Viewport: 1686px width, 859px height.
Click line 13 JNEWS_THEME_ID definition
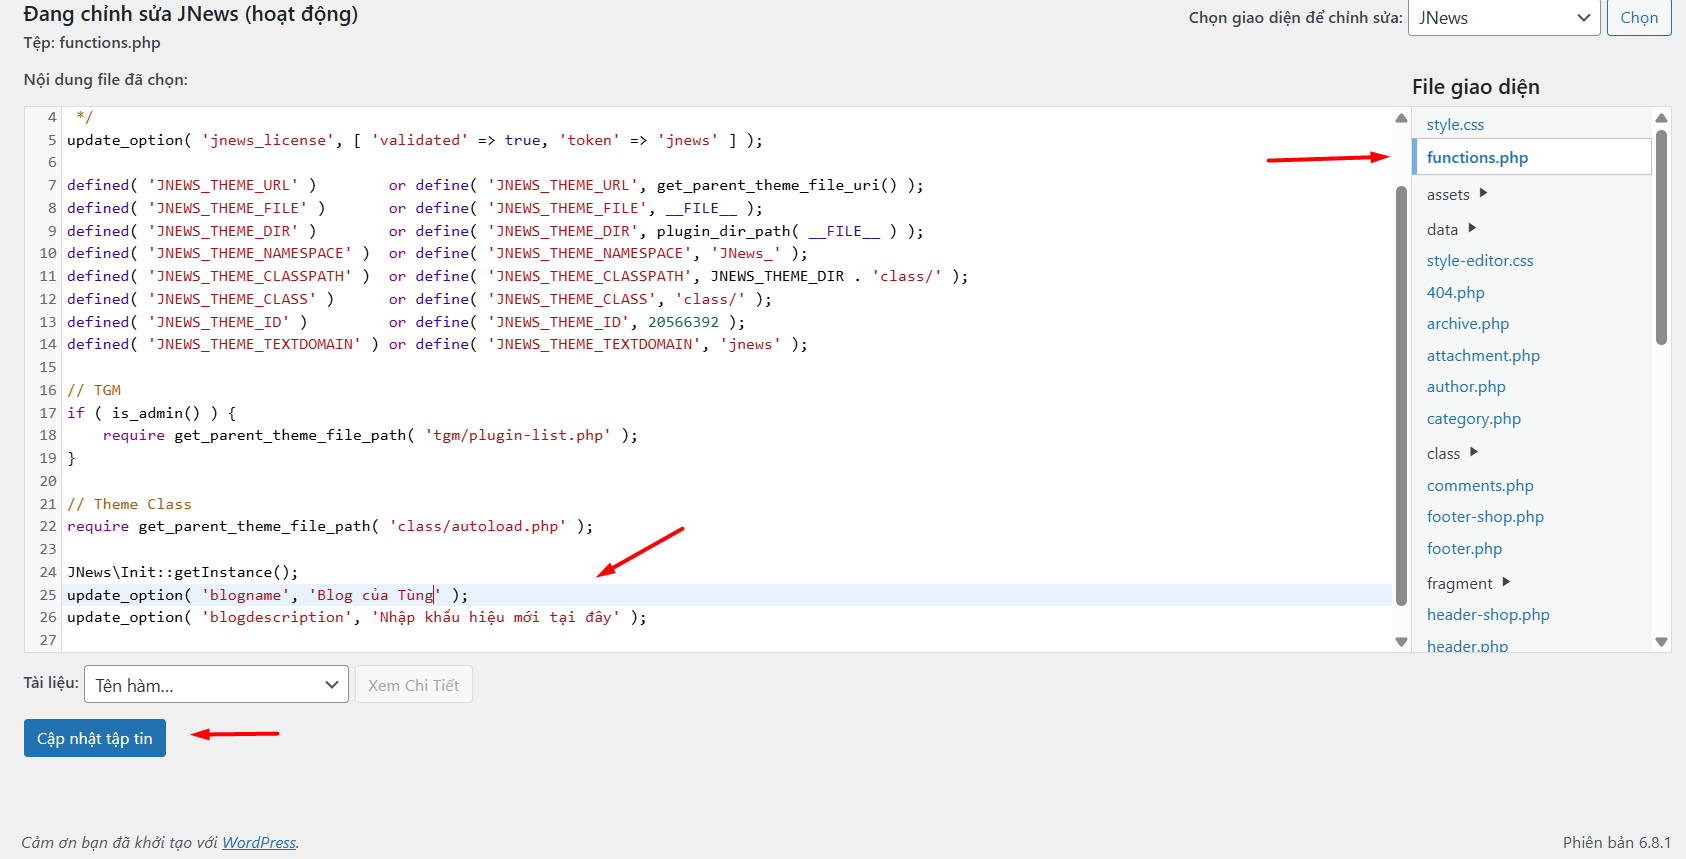pyautogui.click(x=406, y=322)
